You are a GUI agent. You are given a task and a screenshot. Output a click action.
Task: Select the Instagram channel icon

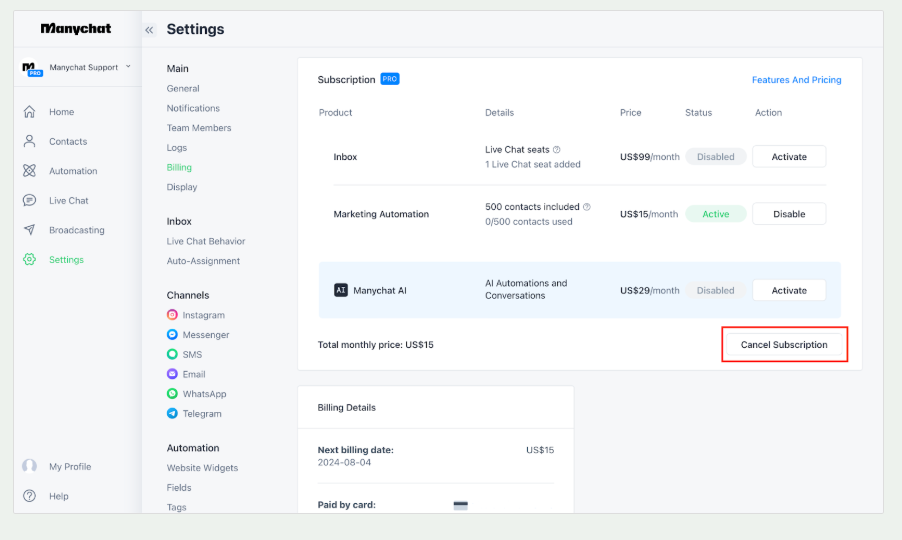point(173,315)
